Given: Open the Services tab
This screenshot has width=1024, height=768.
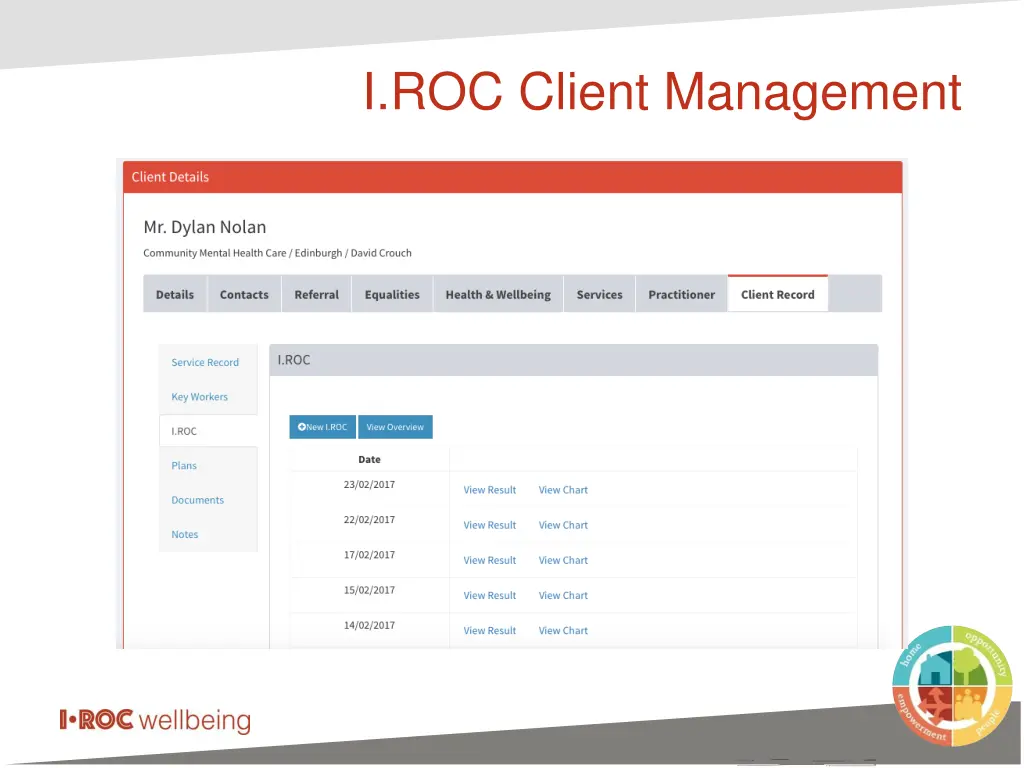Looking at the screenshot, I should [x=600, y=295].
